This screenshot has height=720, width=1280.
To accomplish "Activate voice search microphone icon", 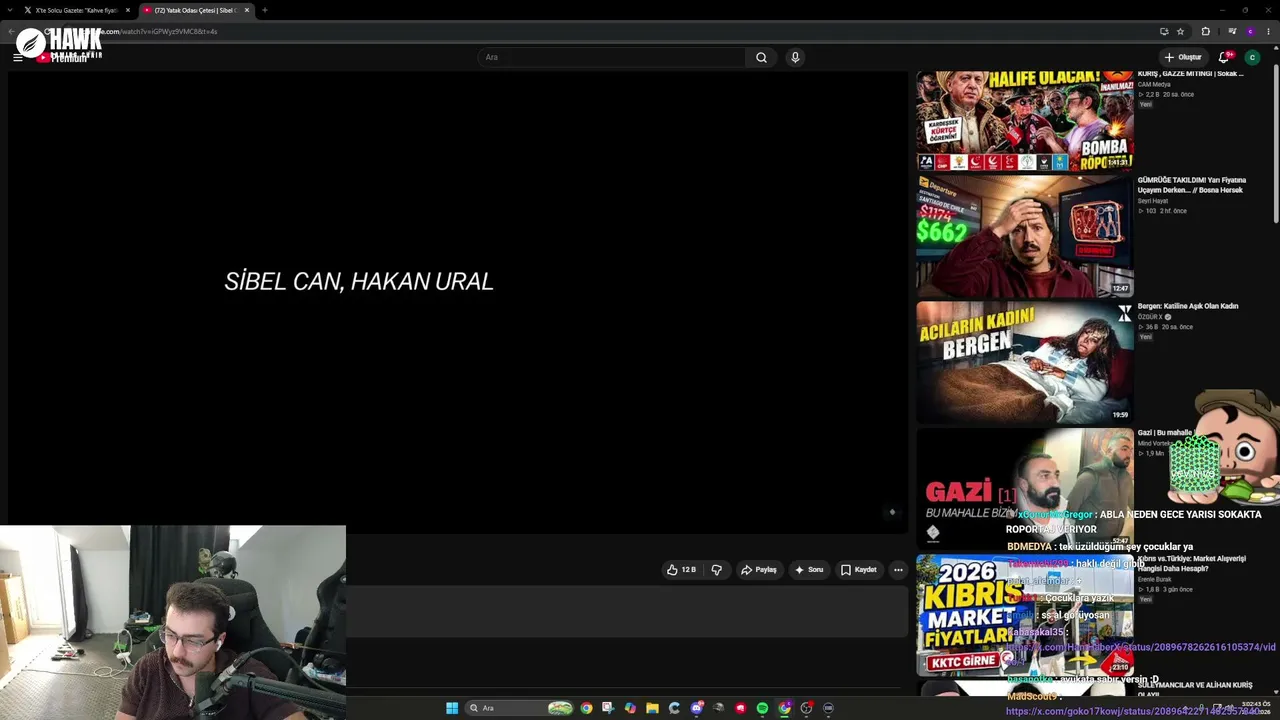I will 795,57.
